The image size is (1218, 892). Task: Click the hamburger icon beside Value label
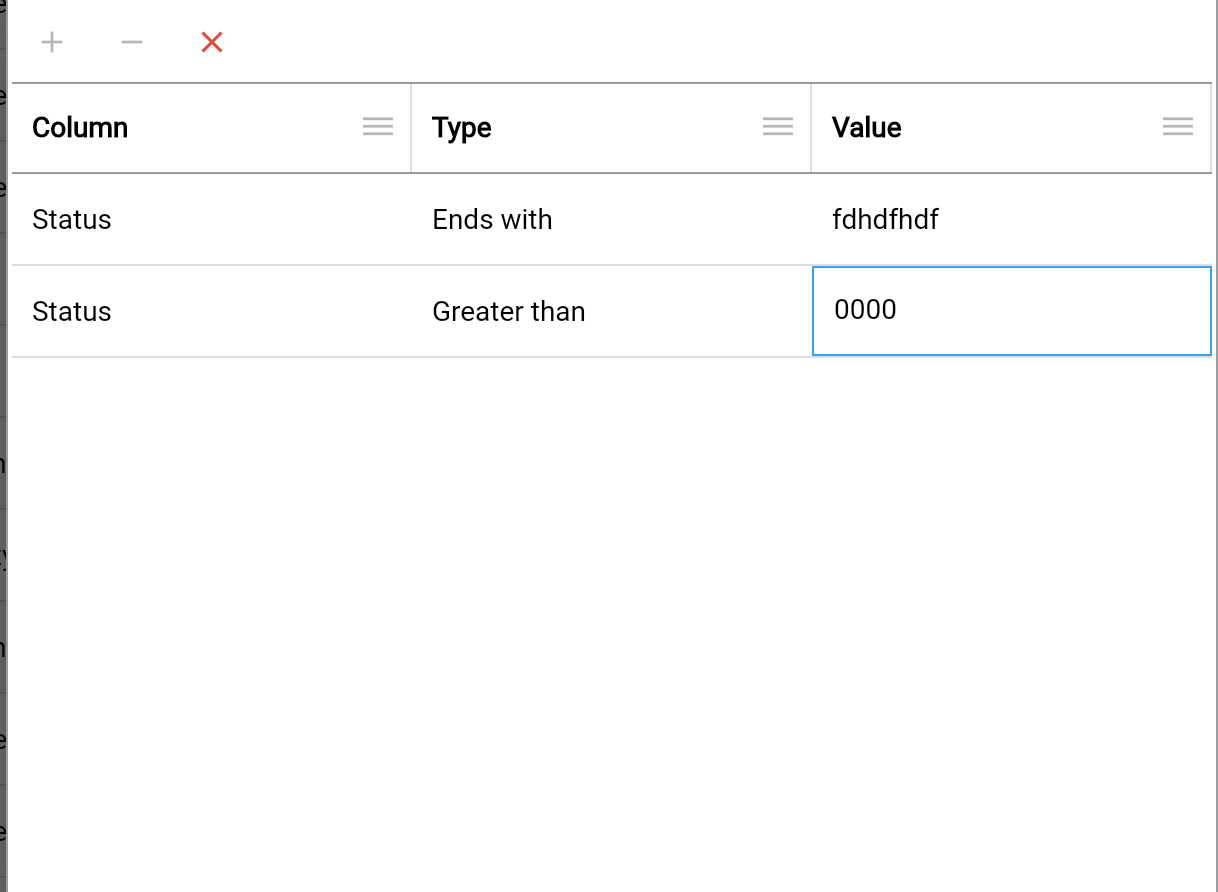(1178, 126)
